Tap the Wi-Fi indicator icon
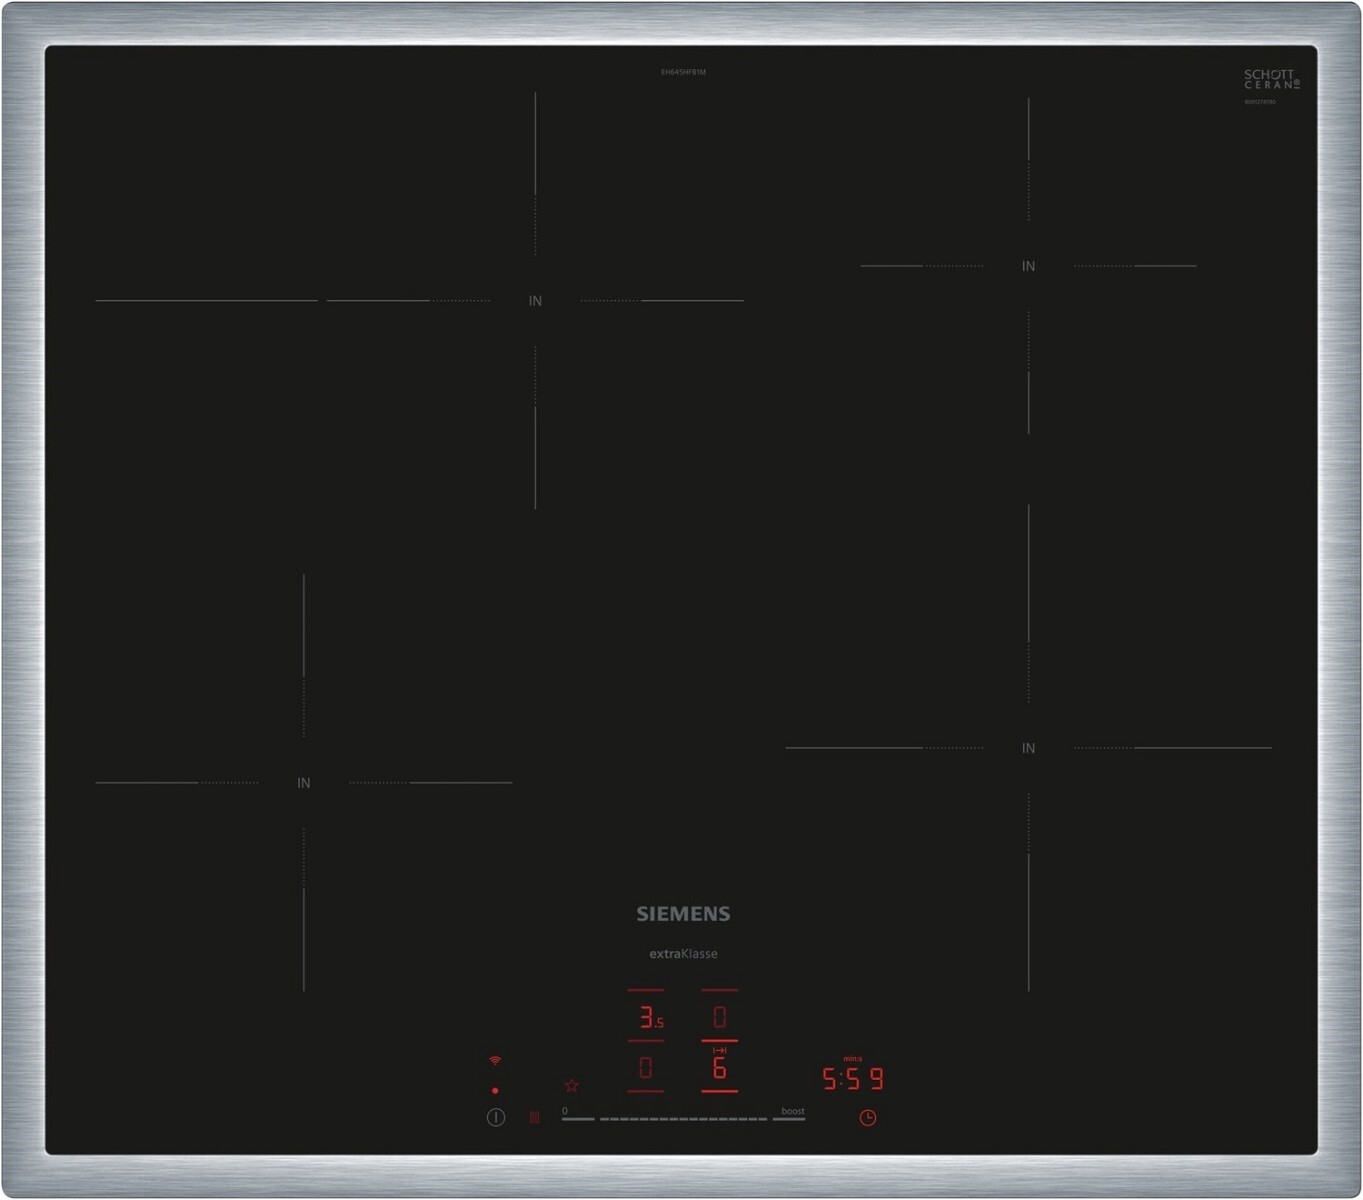Image resolution: width=1363 pixels, height=1200 pixels. click(x=495, y=1060)
